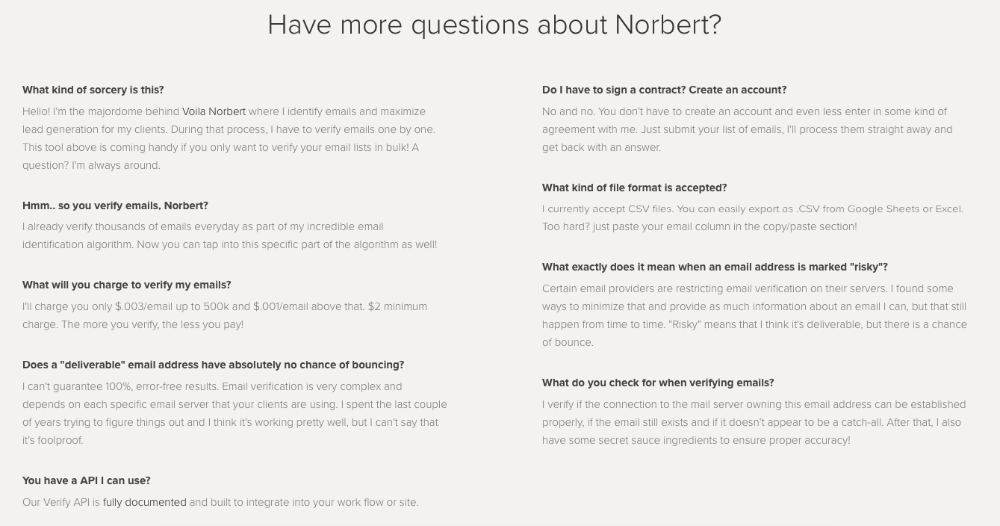Select the 'You have a API I can use?' heading
Image resolution: width=1000 pixels, height=526 pixels.
(87, 481)
